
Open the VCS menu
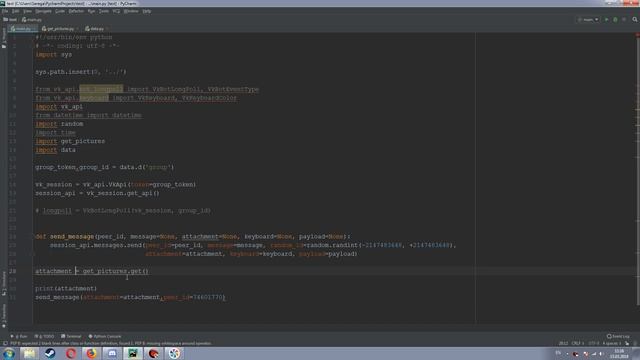pos(116,11)
